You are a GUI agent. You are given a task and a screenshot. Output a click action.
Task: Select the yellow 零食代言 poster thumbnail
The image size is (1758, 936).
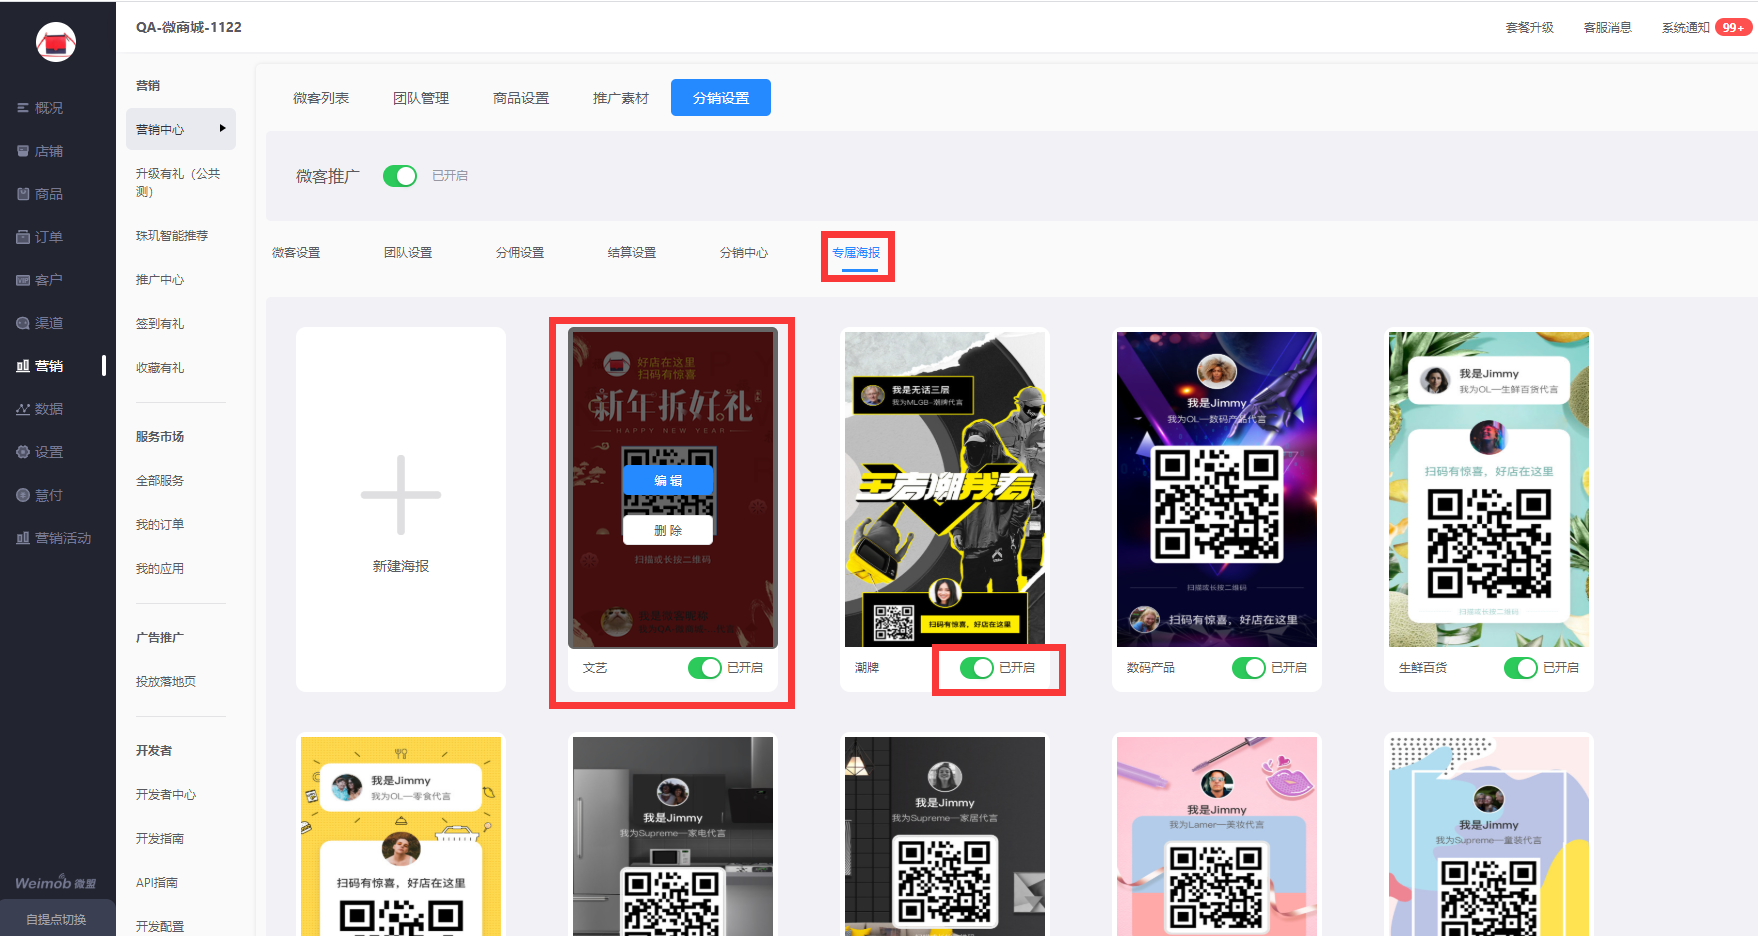pos(401,836)
